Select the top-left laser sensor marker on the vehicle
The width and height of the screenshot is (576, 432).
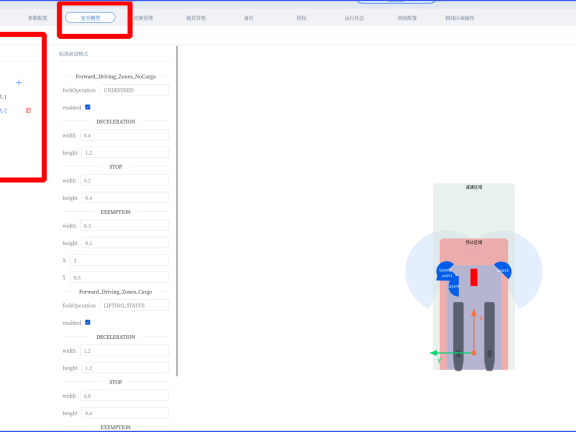445,271
